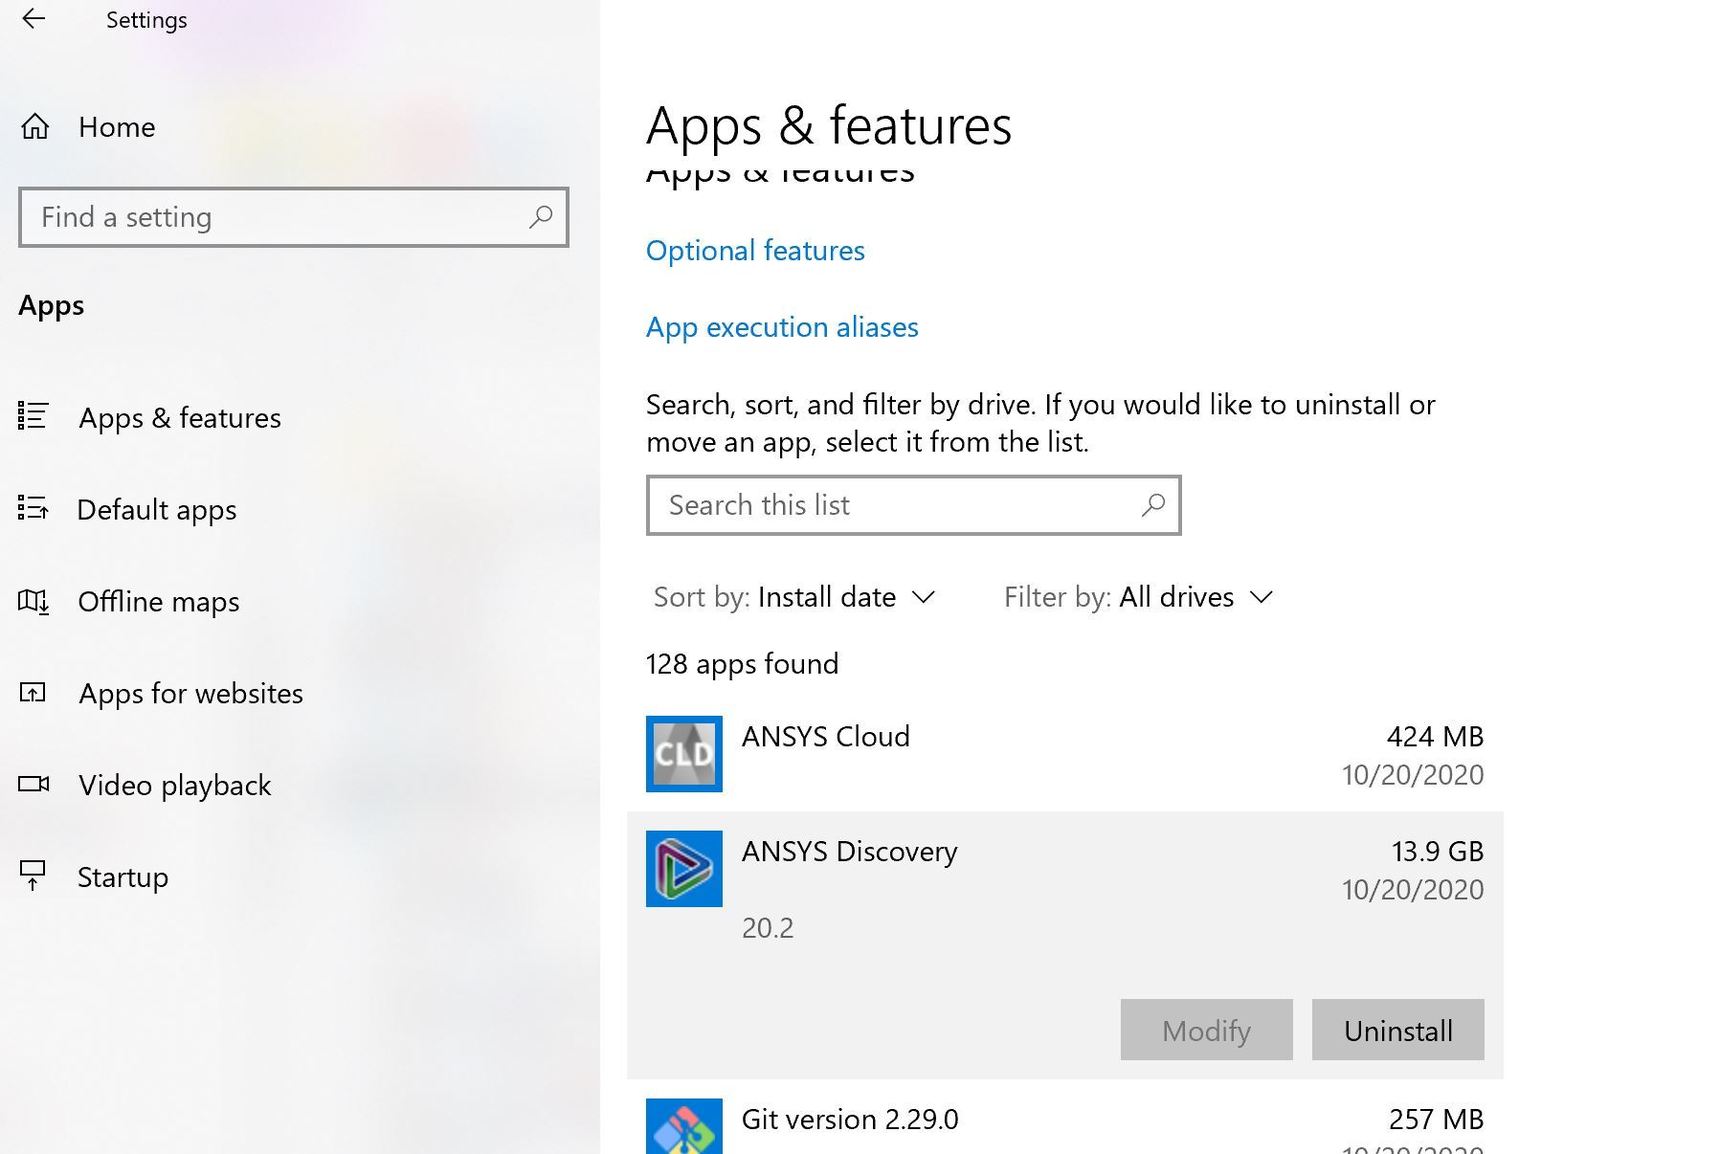This screenshot has height=1154, width=1720.
Task: Click the Git app icon
Action: (x=684, y=1127)
